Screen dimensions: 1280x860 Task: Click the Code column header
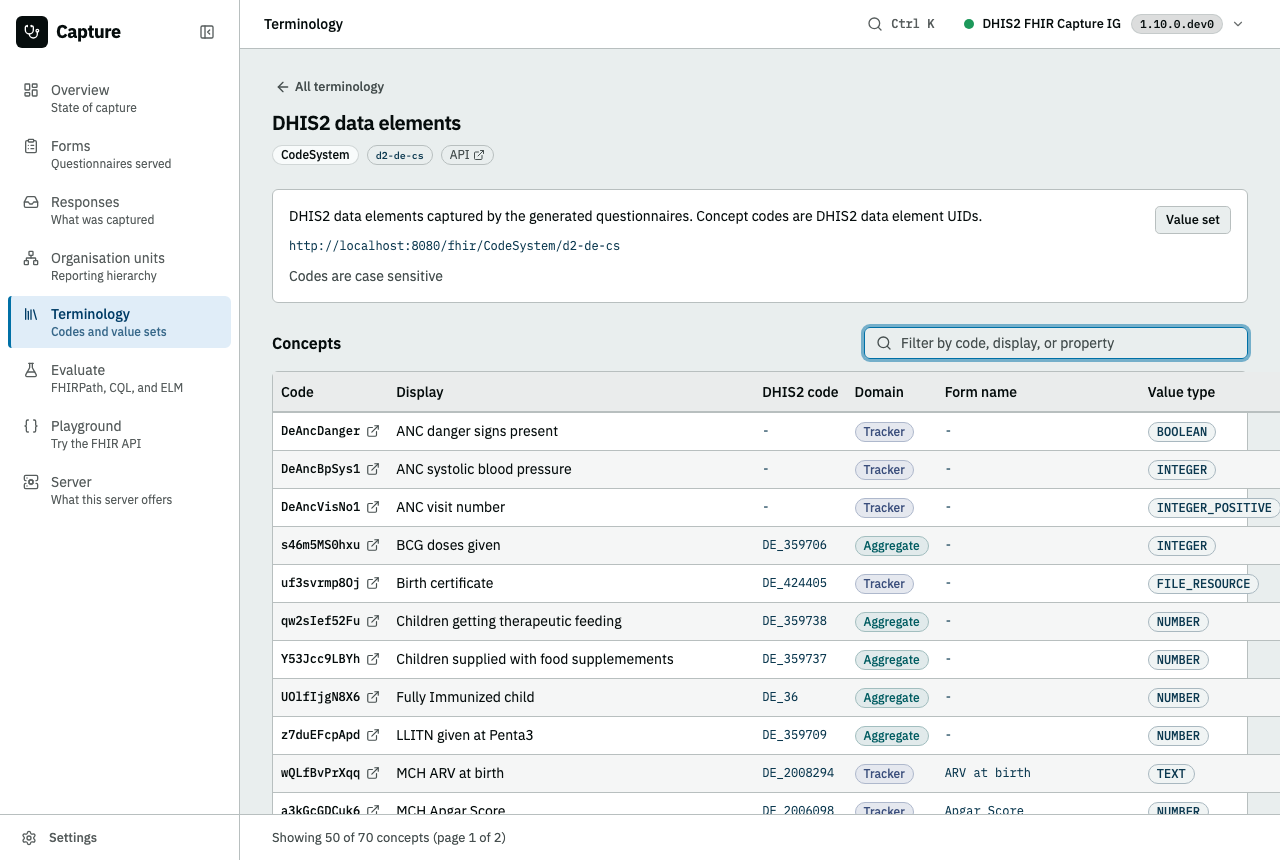(297, 392)
